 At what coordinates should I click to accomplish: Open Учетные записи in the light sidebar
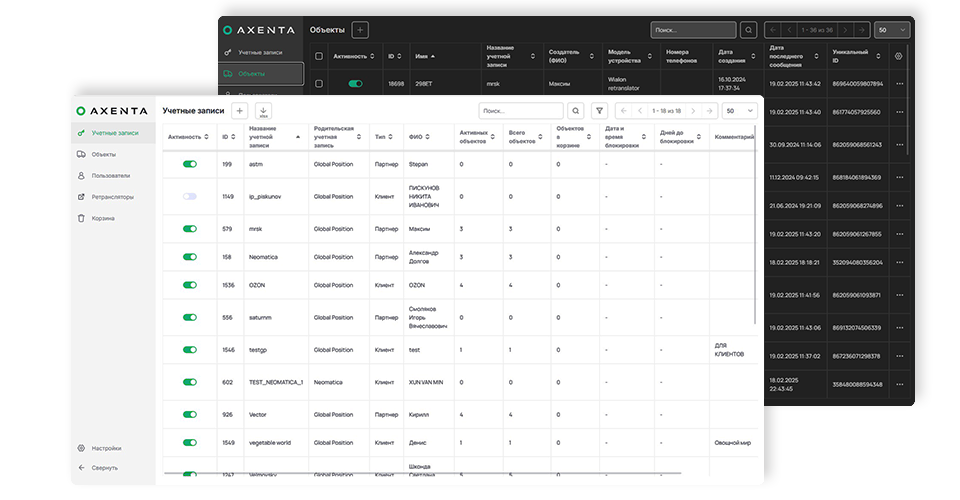pyautogui.click(x=113, y=133)
